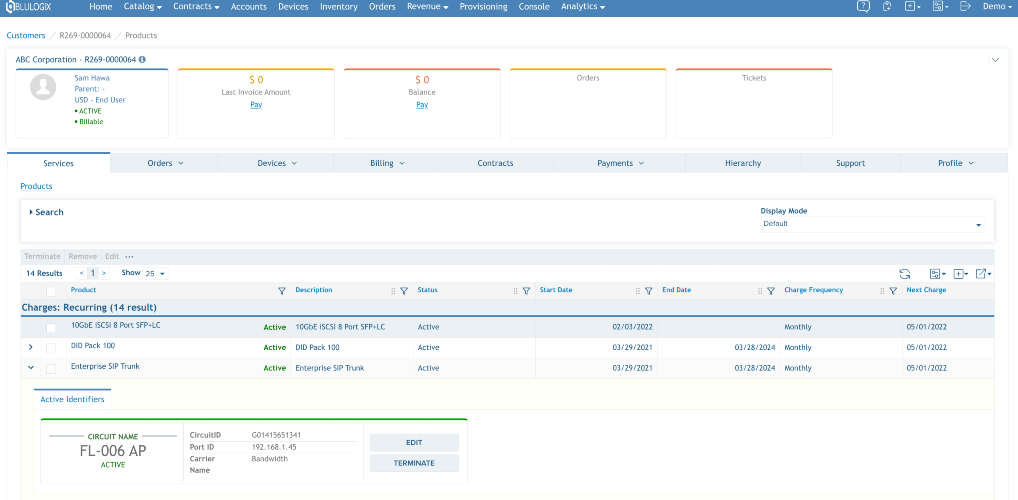Open the Demo user menu
Screen dimensions: 1018x500
click(997, 6)
